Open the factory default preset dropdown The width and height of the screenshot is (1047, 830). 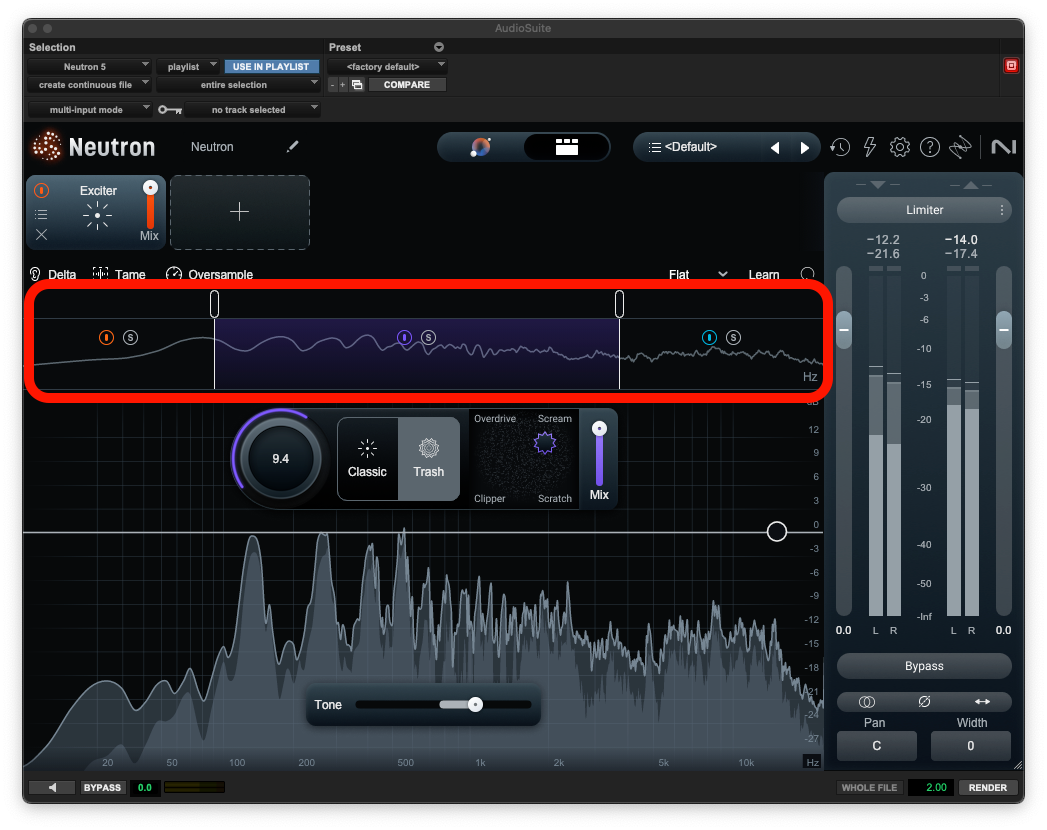click(386, 67)
